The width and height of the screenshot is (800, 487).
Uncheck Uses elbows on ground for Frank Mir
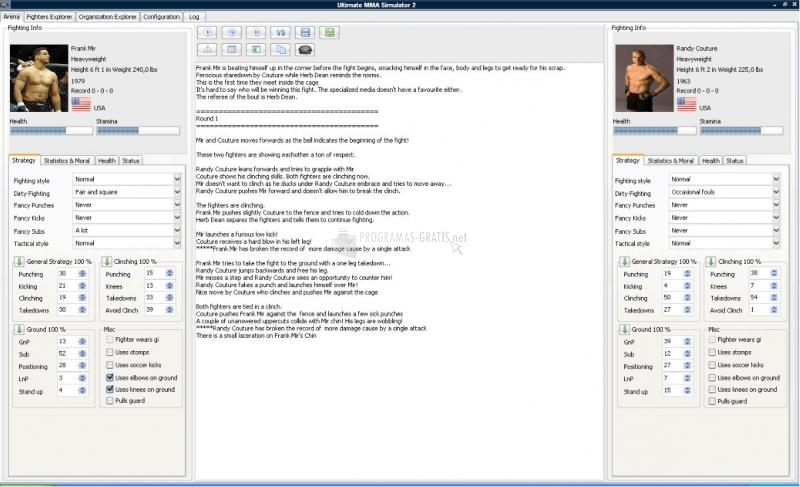[110, 377]
